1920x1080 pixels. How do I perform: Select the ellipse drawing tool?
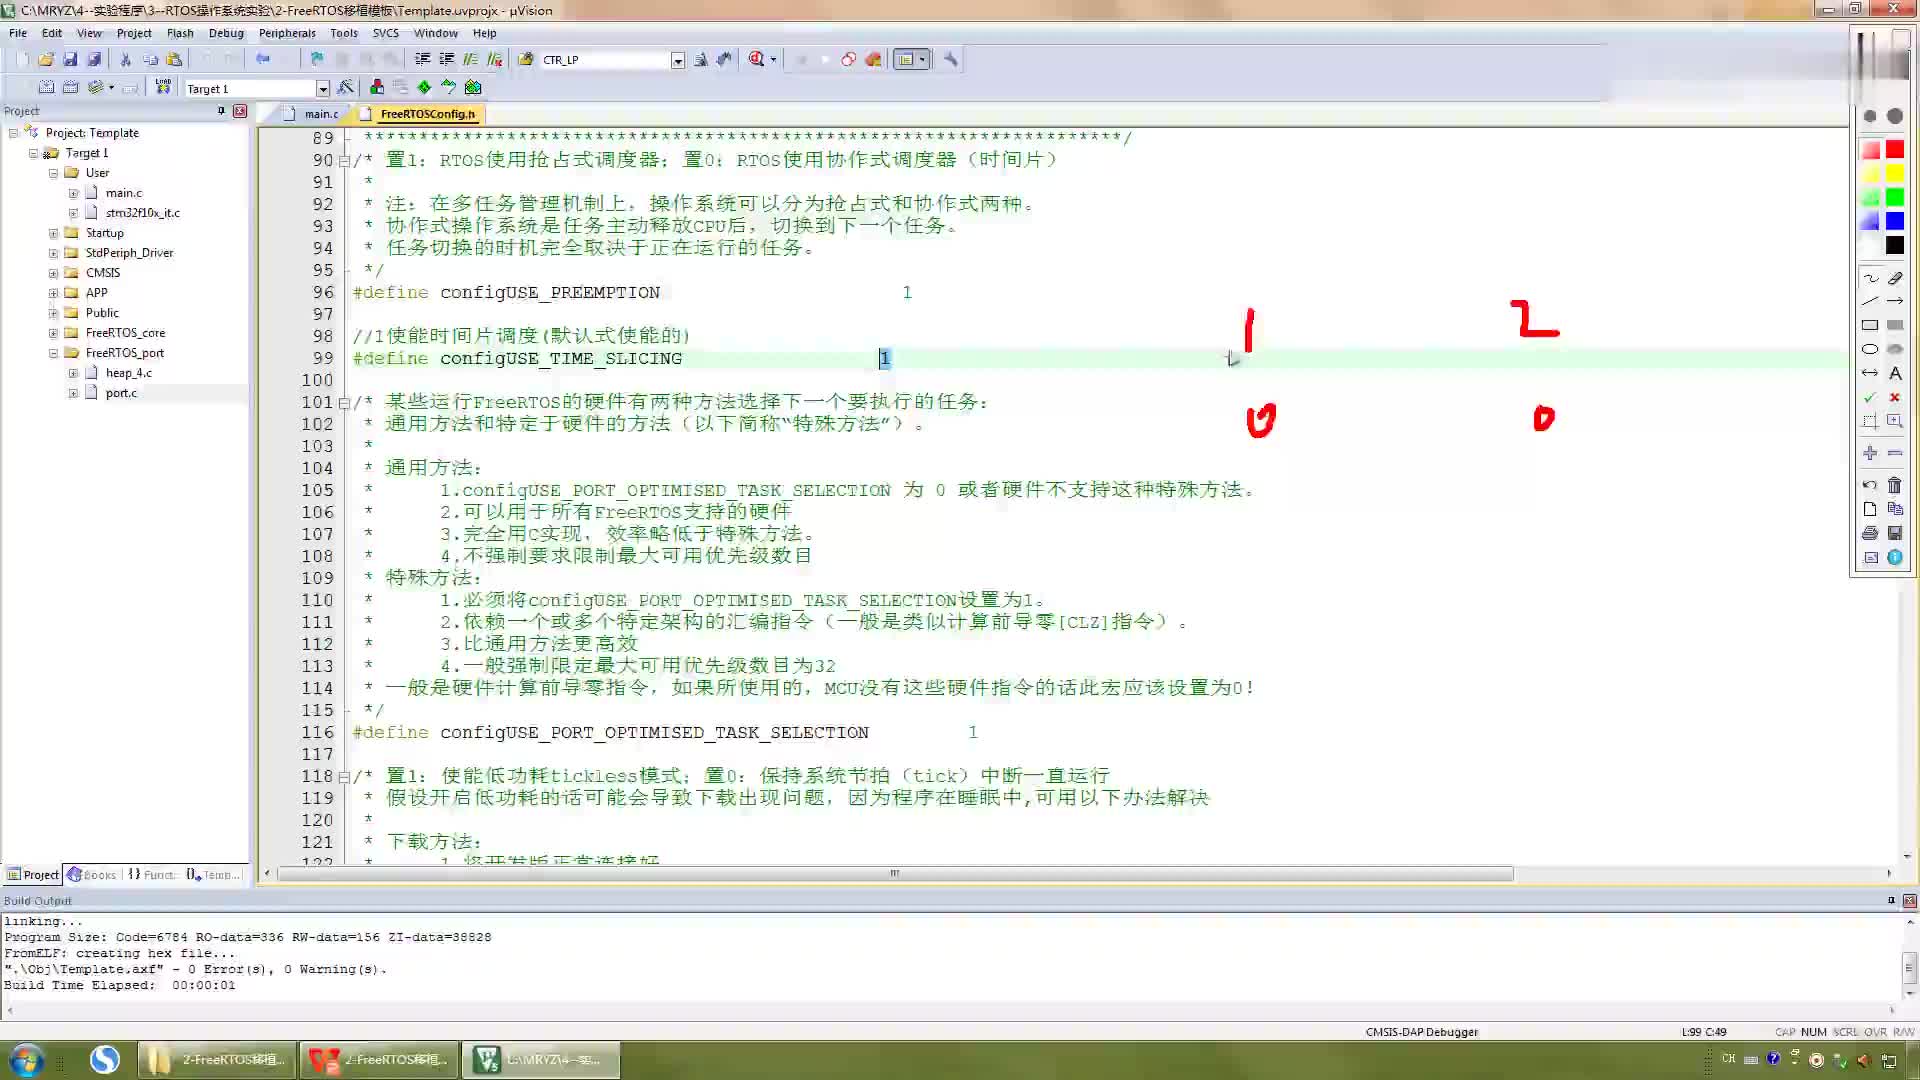tap(1870, 349)
